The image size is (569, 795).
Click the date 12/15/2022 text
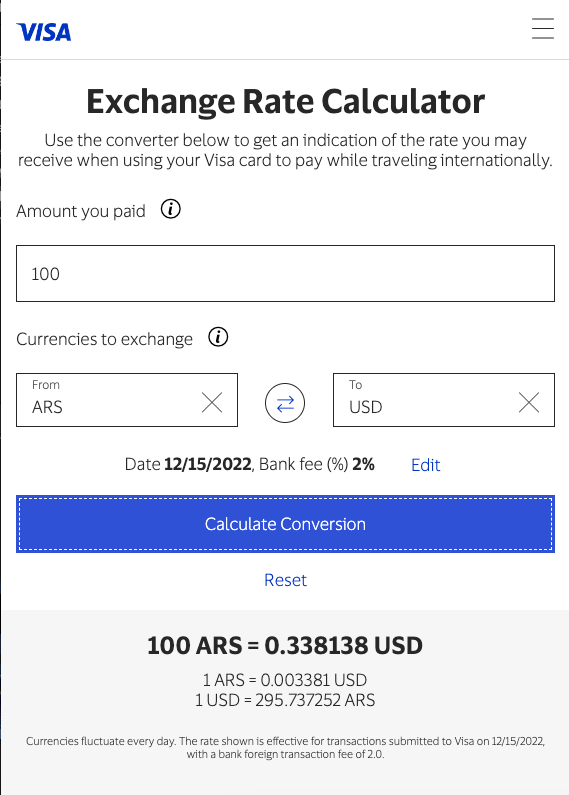click(x=208, y=464)
